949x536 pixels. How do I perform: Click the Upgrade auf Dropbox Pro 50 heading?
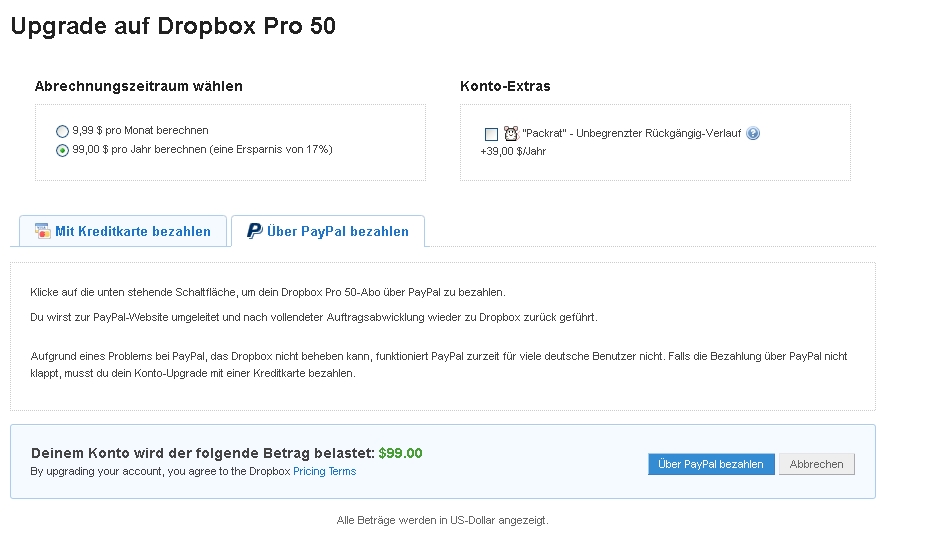tap(173, 26)
